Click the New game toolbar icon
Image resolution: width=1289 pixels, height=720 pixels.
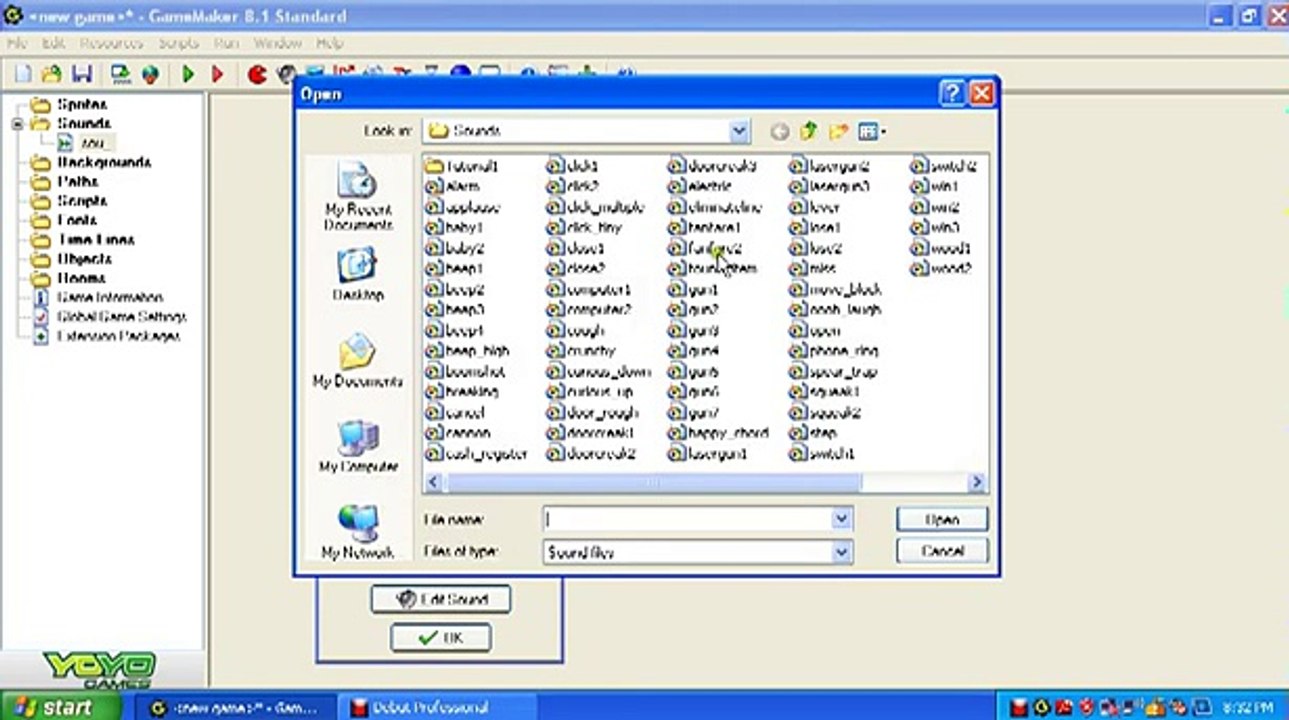click(x=23, y=73)
